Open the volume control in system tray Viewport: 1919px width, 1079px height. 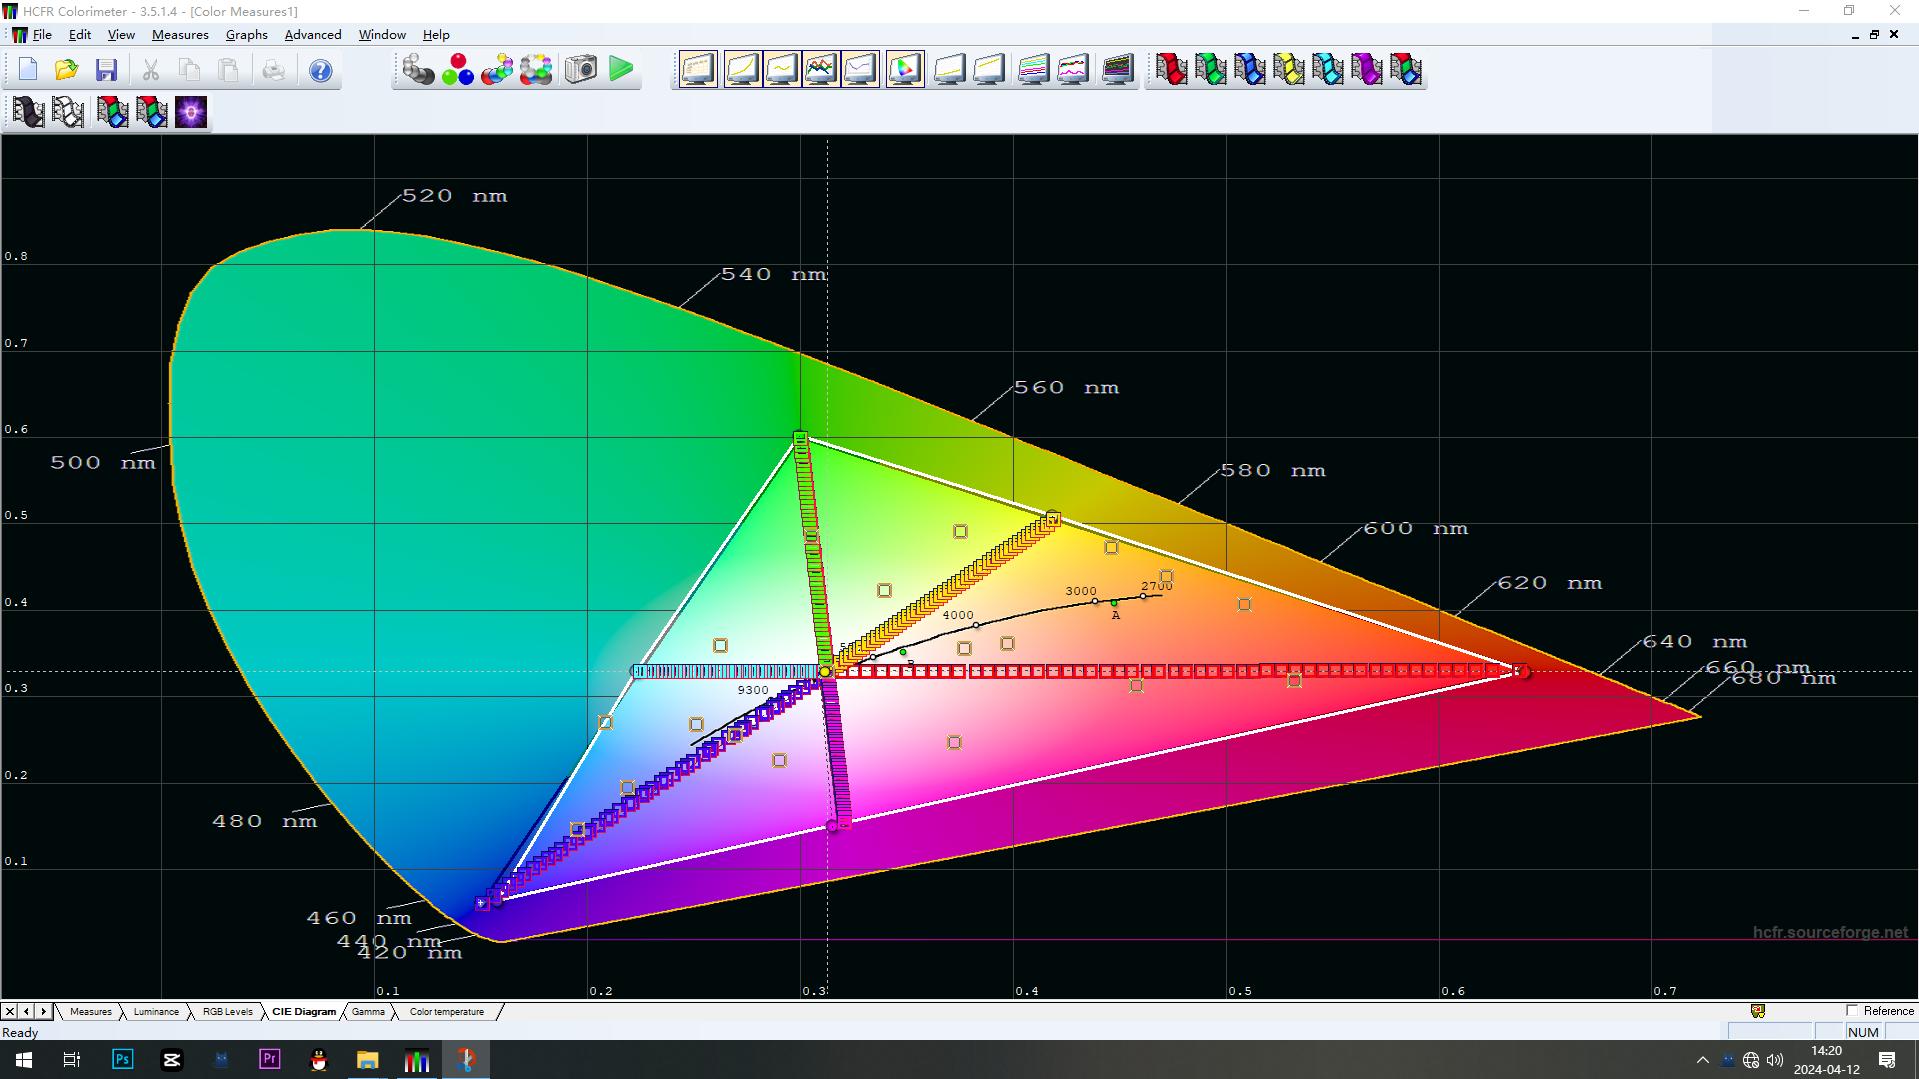click(x=1775, y=1060)
